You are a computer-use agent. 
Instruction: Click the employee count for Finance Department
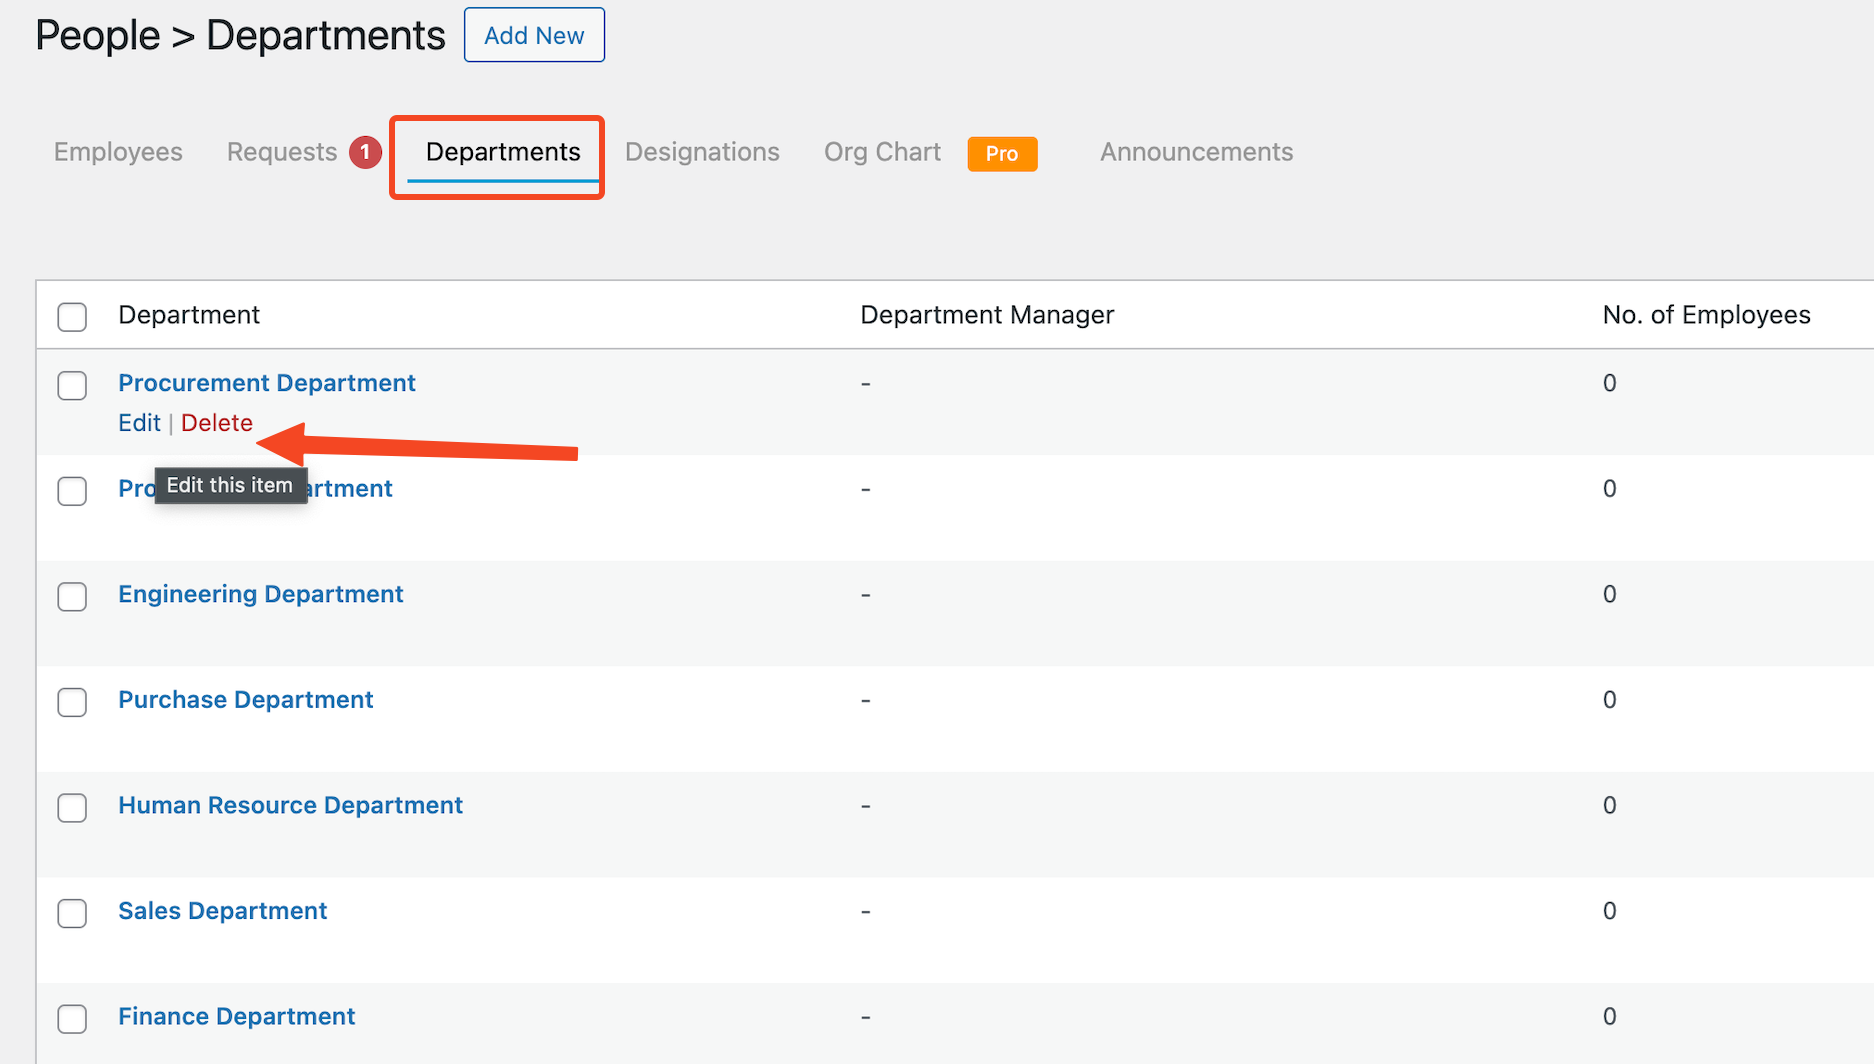(x=1610, y=1016)
